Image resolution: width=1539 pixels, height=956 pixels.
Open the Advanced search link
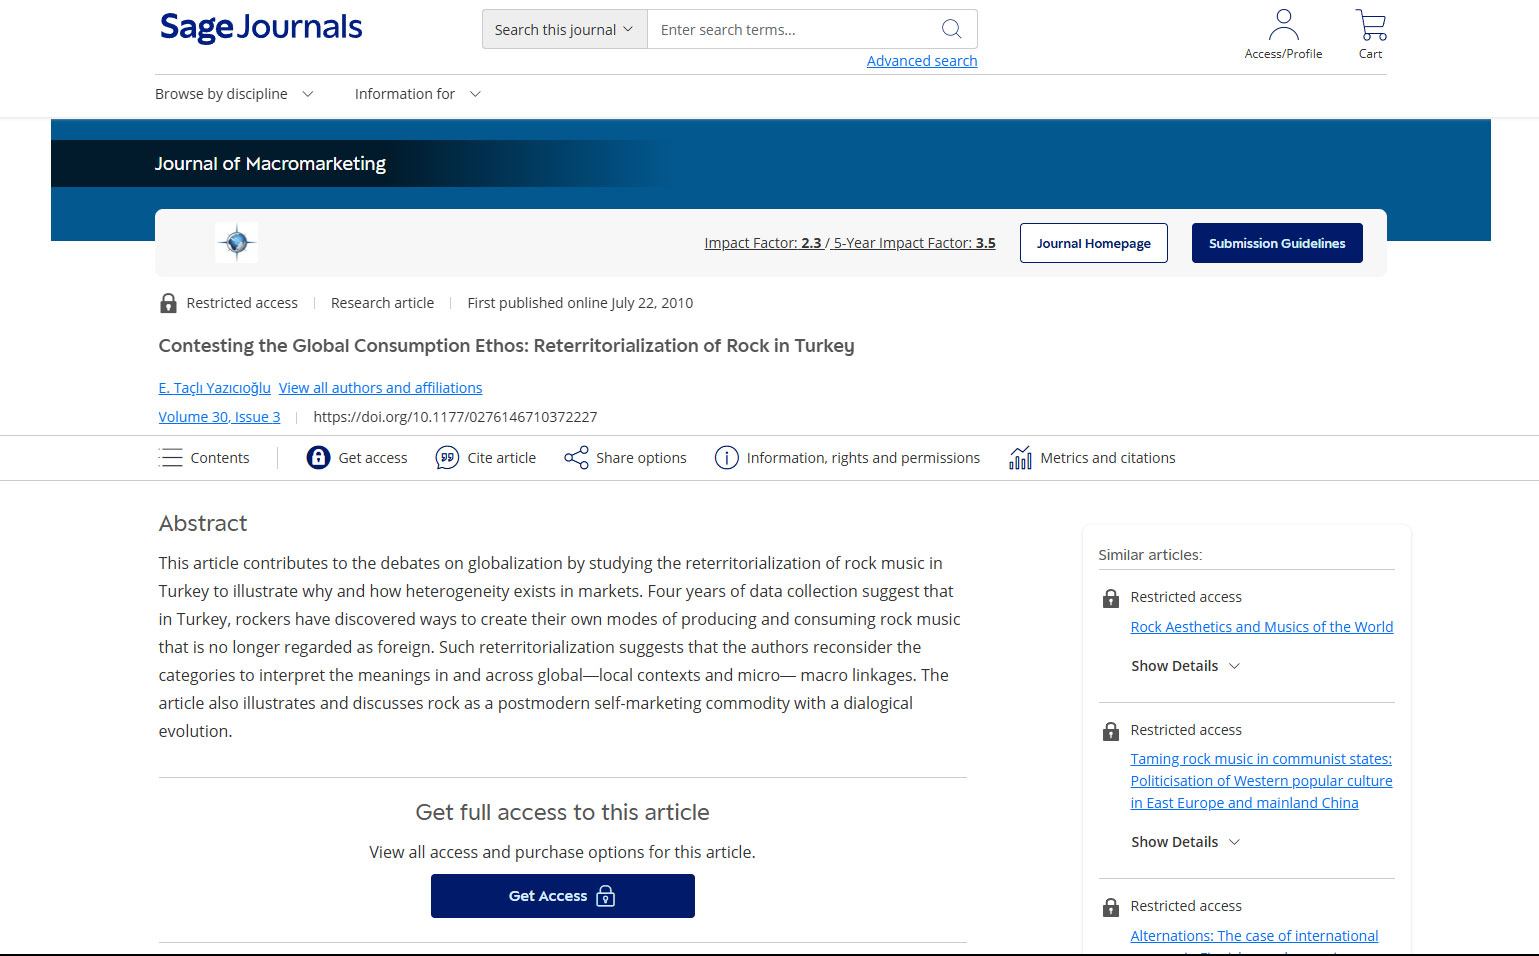(921, 61)
